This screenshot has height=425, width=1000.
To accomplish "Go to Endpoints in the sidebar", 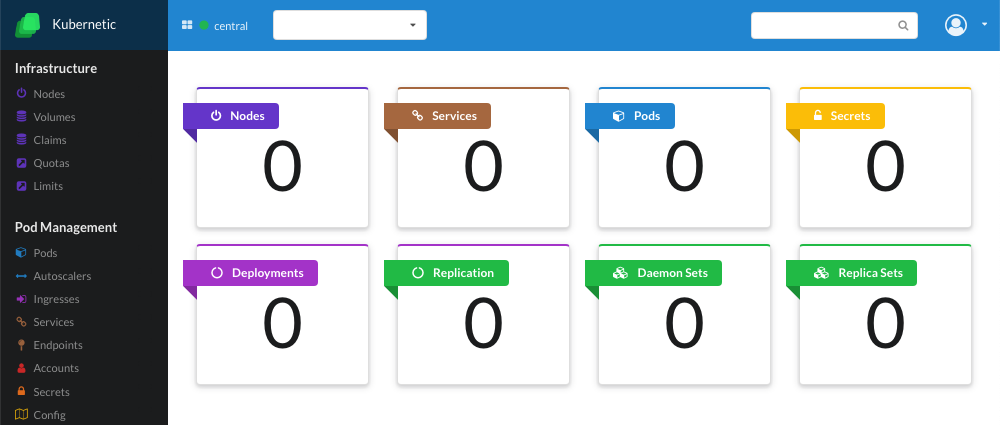I will click(x=58, y=345).
